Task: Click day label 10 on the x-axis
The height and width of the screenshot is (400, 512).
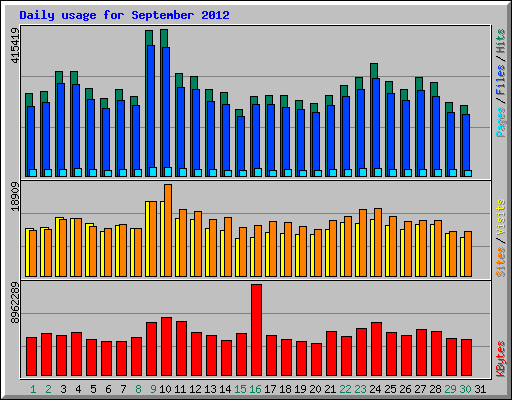Action: [165, 389]
